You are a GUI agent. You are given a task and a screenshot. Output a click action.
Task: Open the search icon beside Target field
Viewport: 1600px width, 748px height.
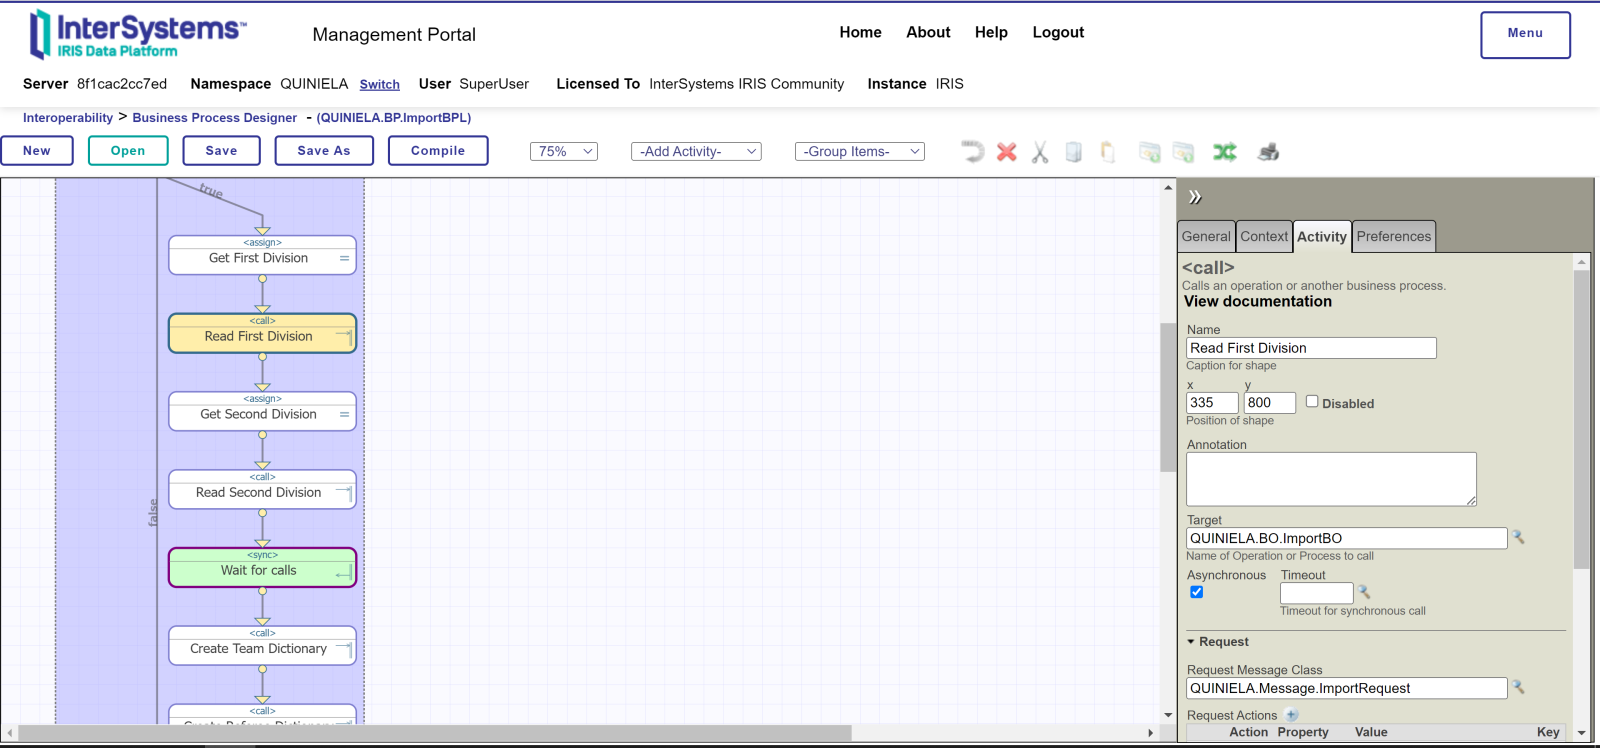click(x=1518, y=538)
